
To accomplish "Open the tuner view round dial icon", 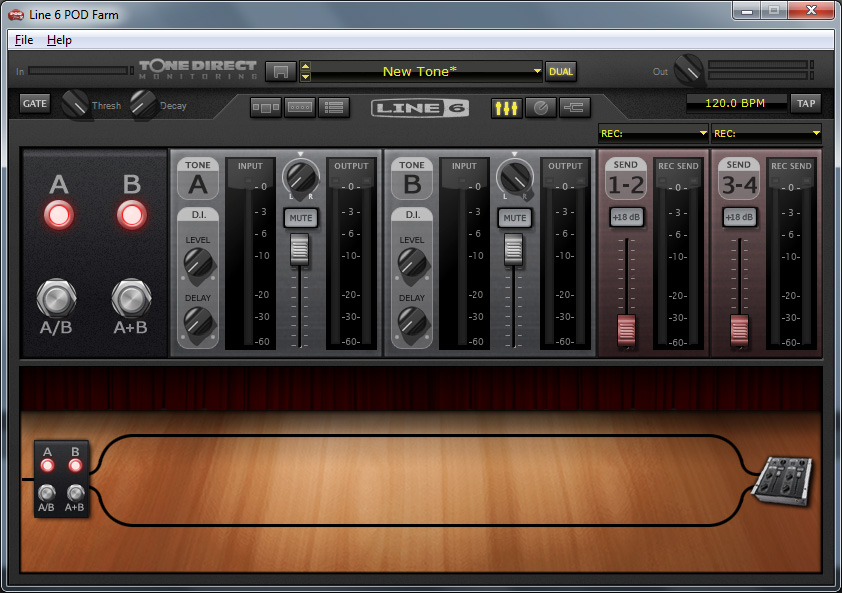I will [x=541, y=107].
